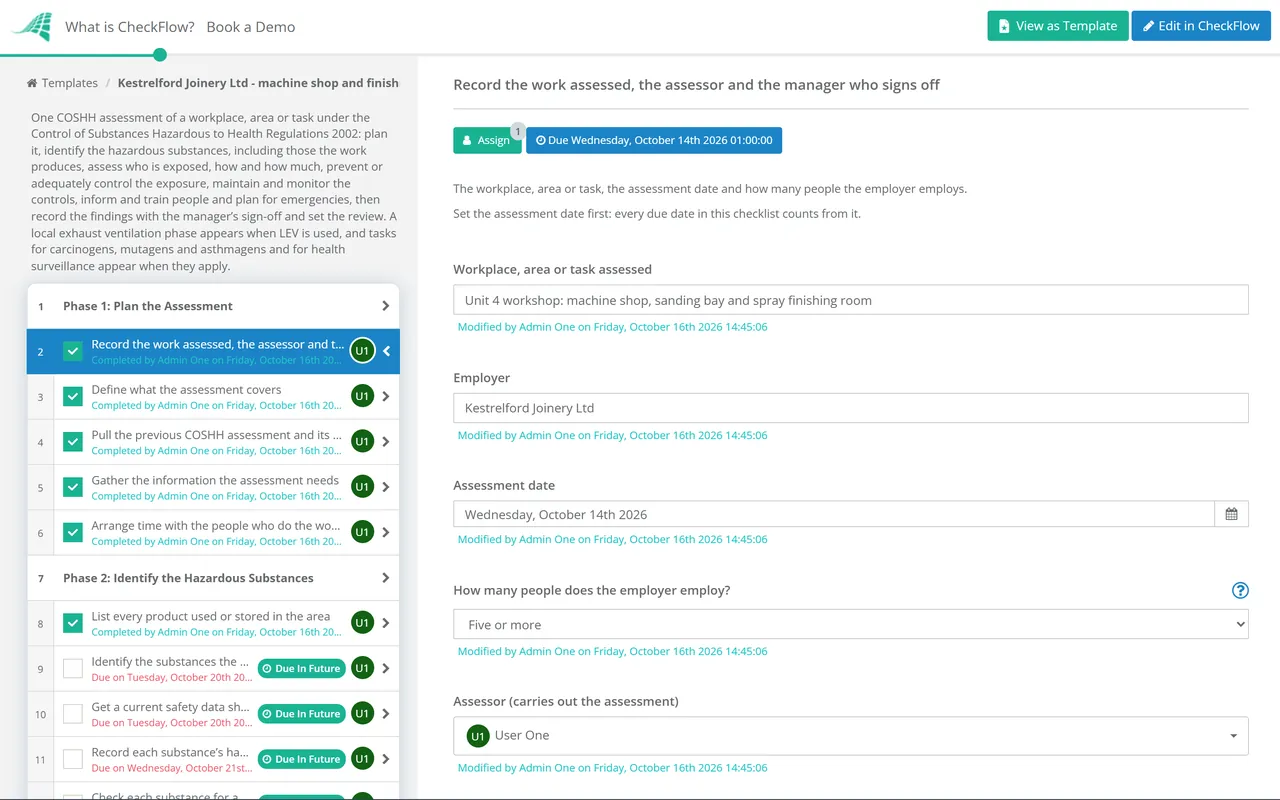Expand Phase 2: Identify the Hazardous Substances chevron

(386, 578)
